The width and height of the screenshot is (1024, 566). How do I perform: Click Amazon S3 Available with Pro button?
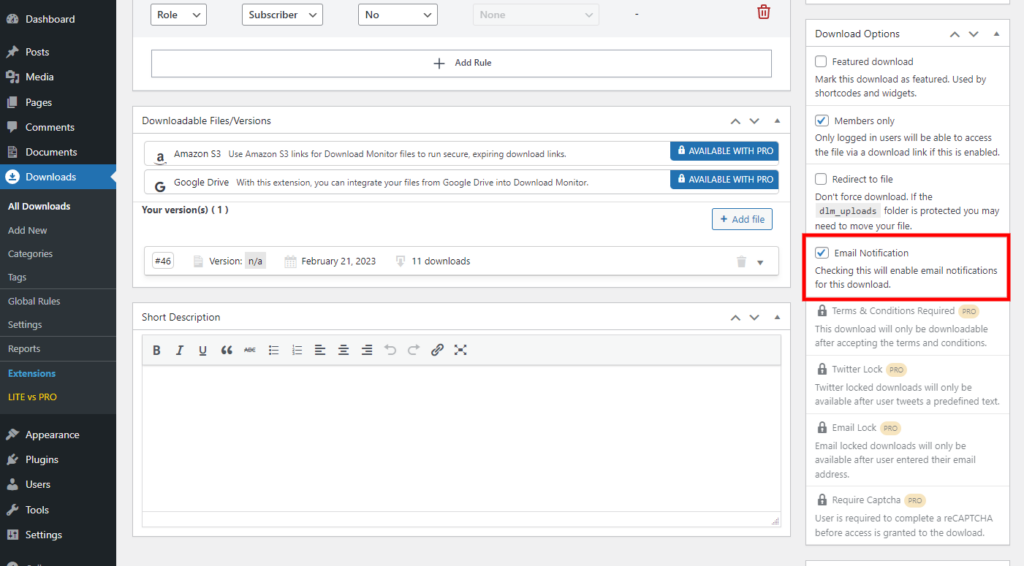pyautogui.click(x=724, y=151)
